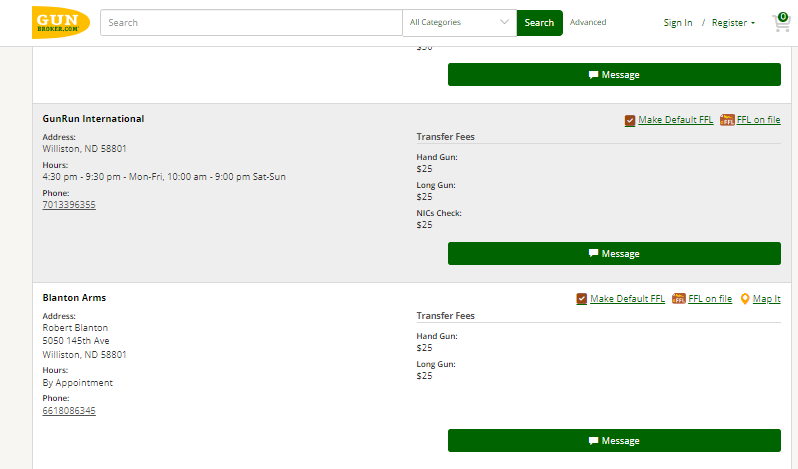798x469 pixels.
Task: Open FFL on file link for GunRun International
Action: point(758,120)
